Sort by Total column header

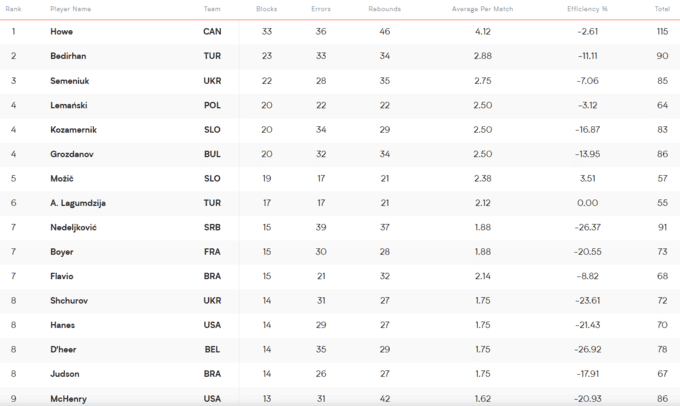click(x=662, y=9)
